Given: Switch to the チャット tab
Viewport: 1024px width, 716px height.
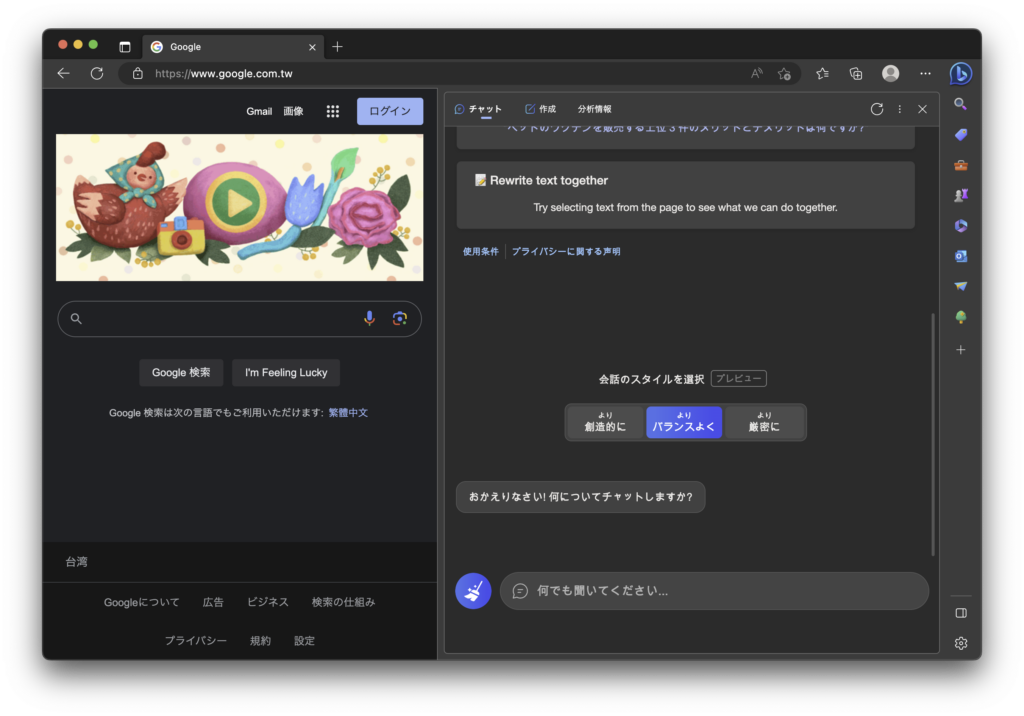Looking at the screenshot, I should point(478,109).
